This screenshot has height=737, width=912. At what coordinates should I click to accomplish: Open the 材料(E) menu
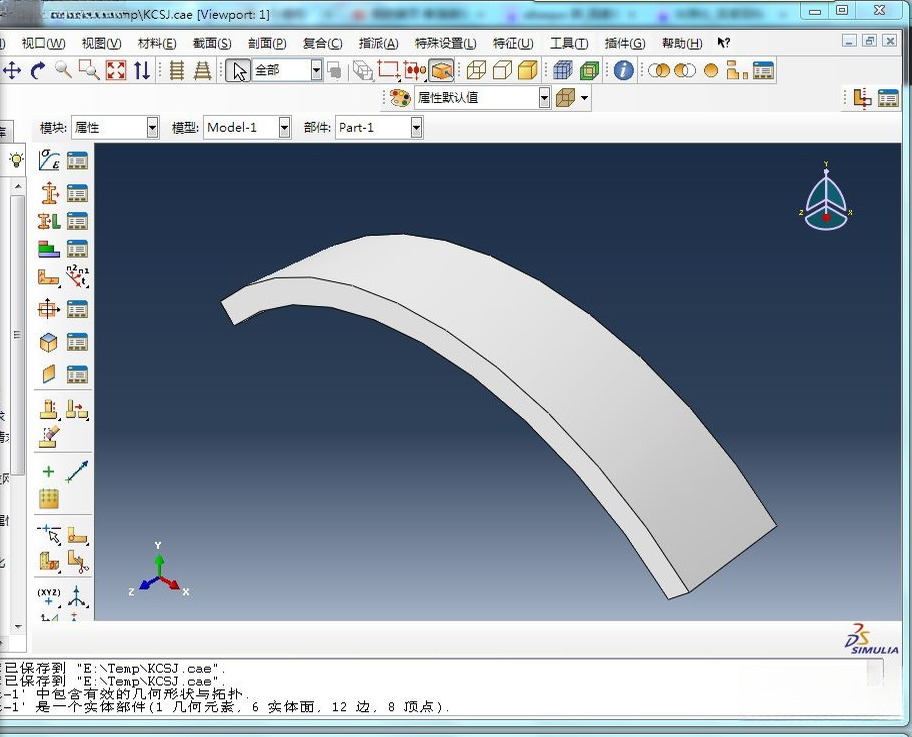pos(157,43)
